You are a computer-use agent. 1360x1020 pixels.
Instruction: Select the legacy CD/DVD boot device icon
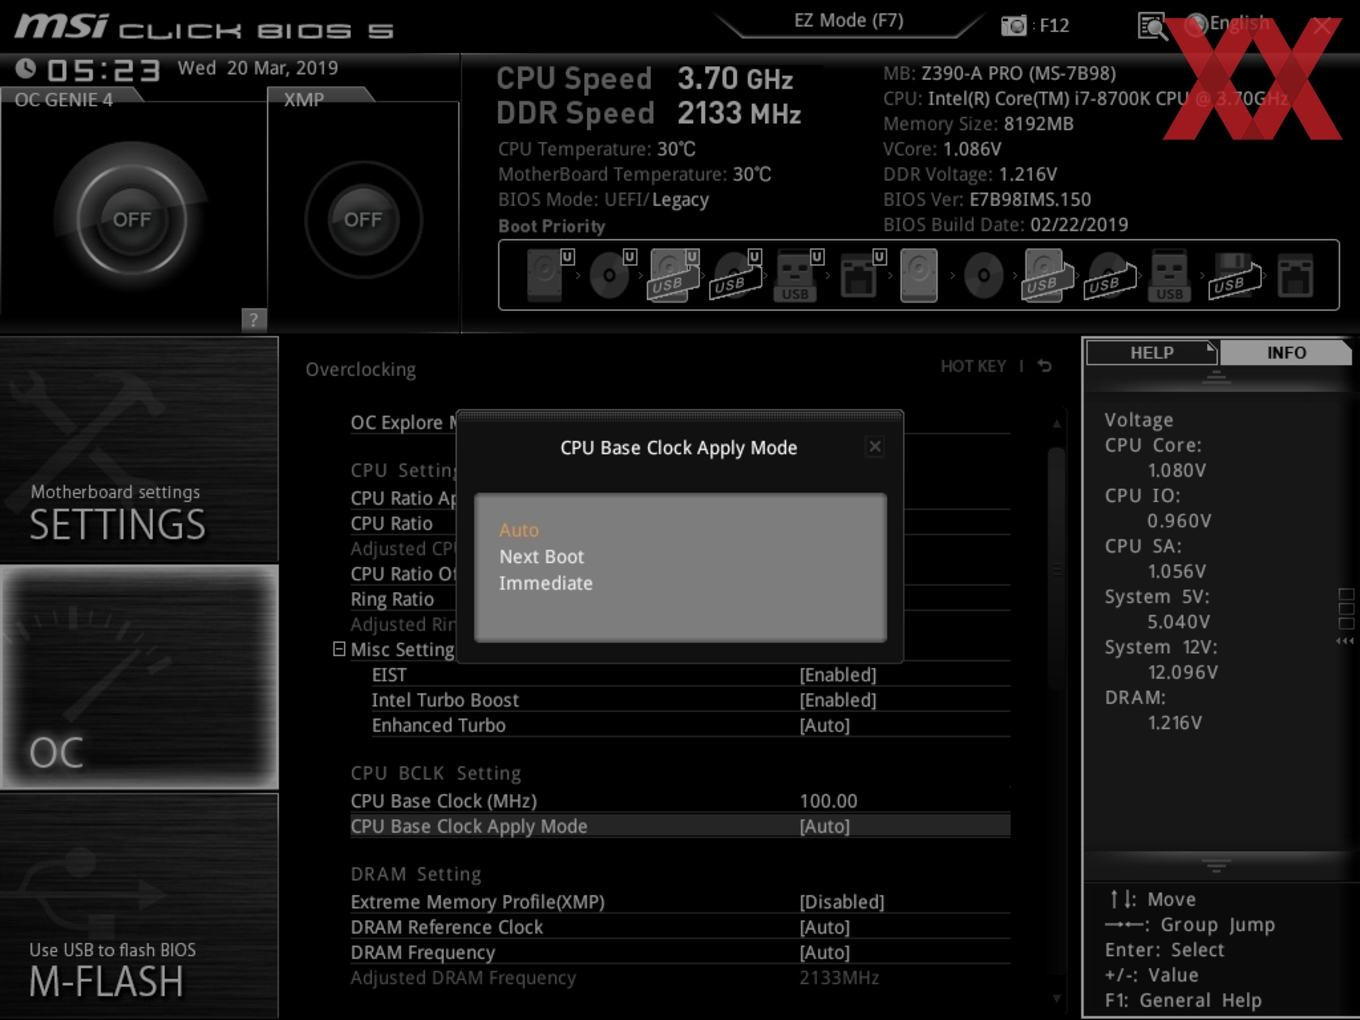tap(983, 275)
